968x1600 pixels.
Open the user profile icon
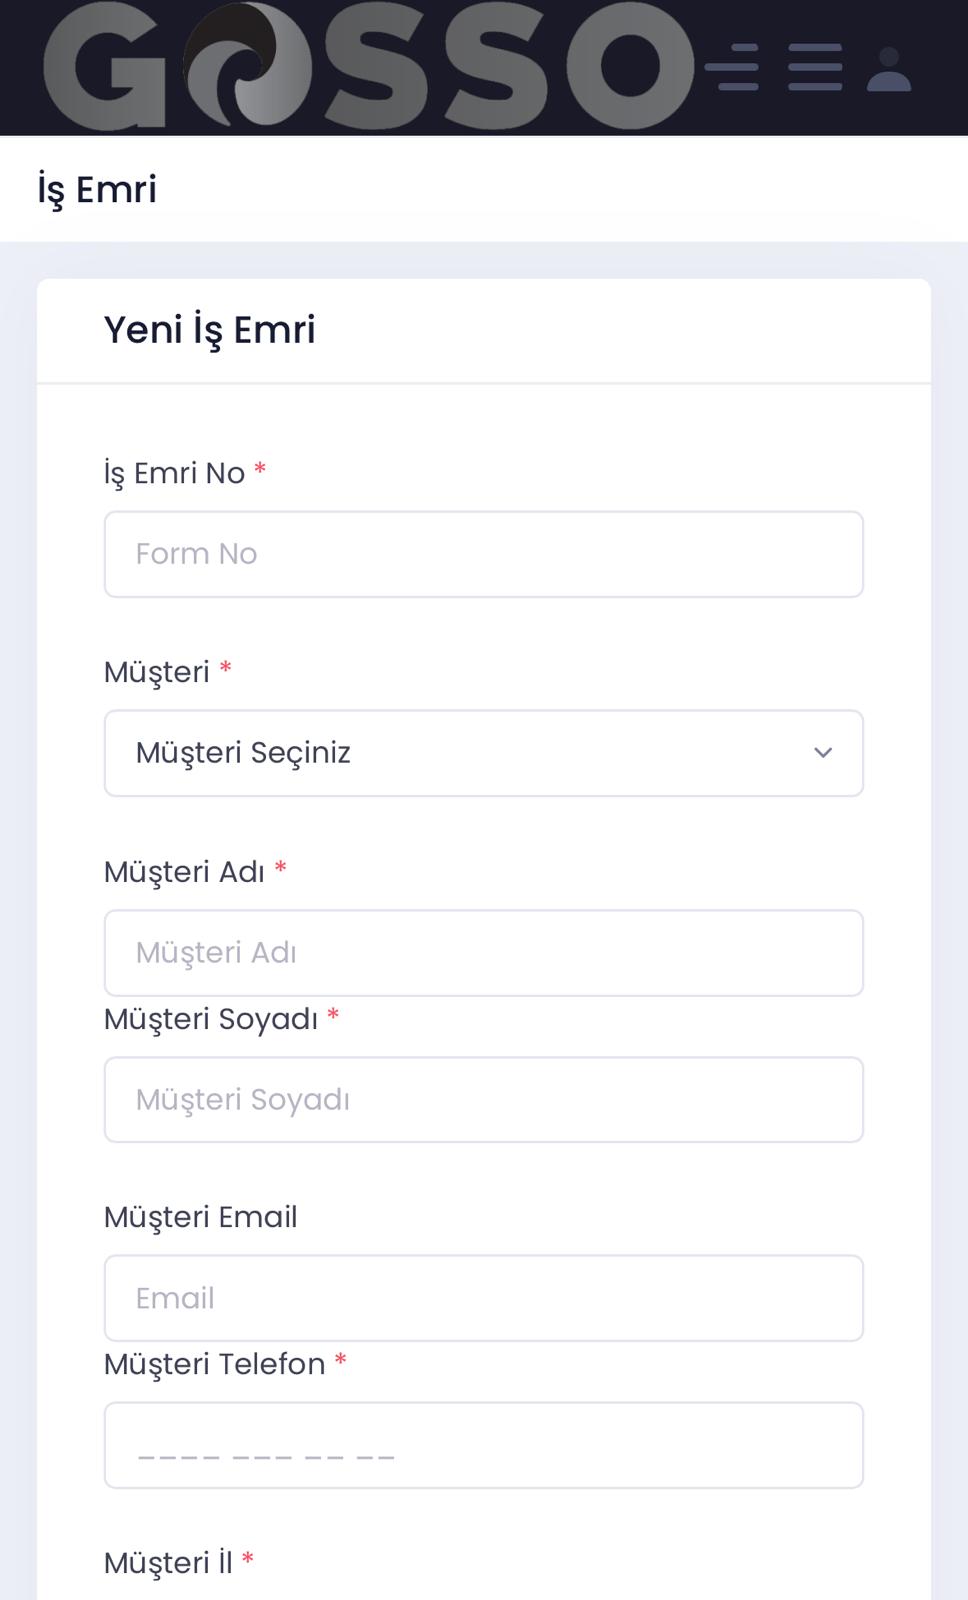click(x=888, y=70)
